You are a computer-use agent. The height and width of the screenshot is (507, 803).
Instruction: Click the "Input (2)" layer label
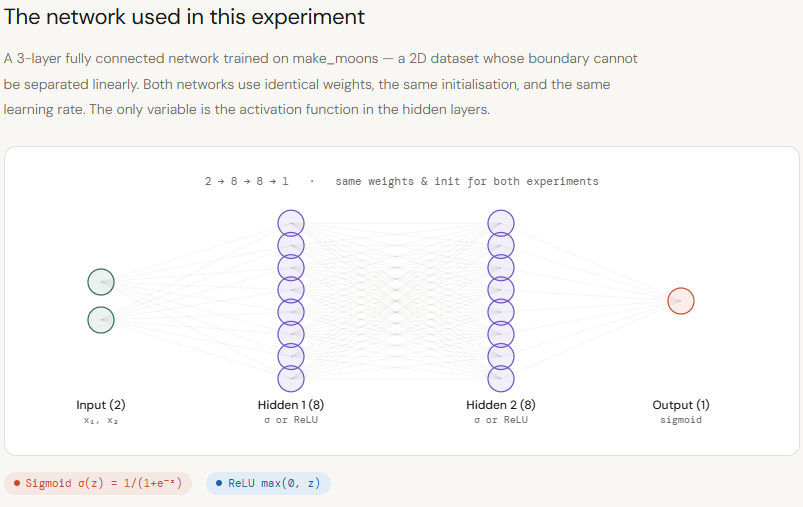101,405
